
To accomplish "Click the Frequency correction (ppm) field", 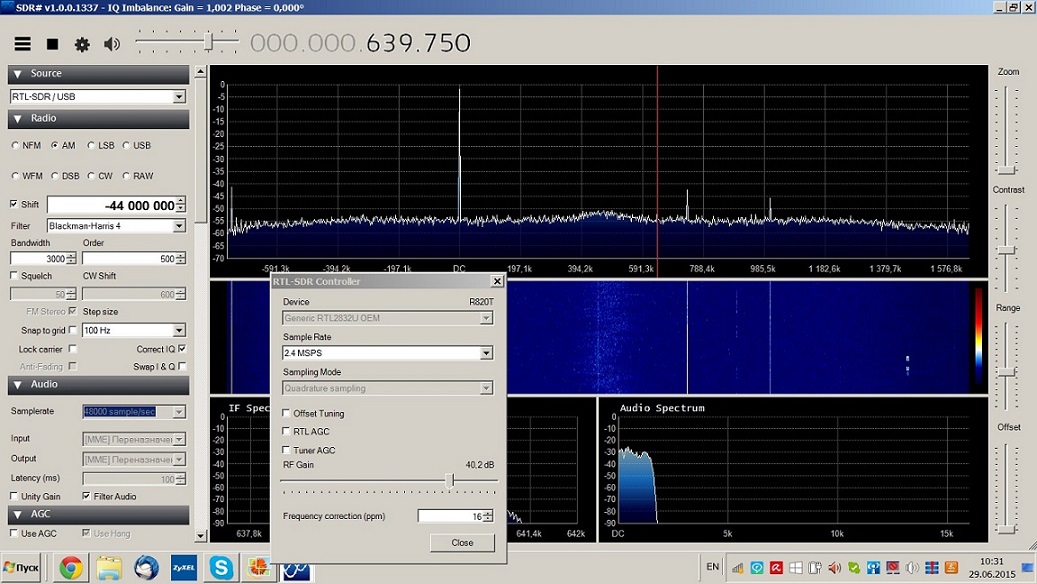I will click(450, 517).
